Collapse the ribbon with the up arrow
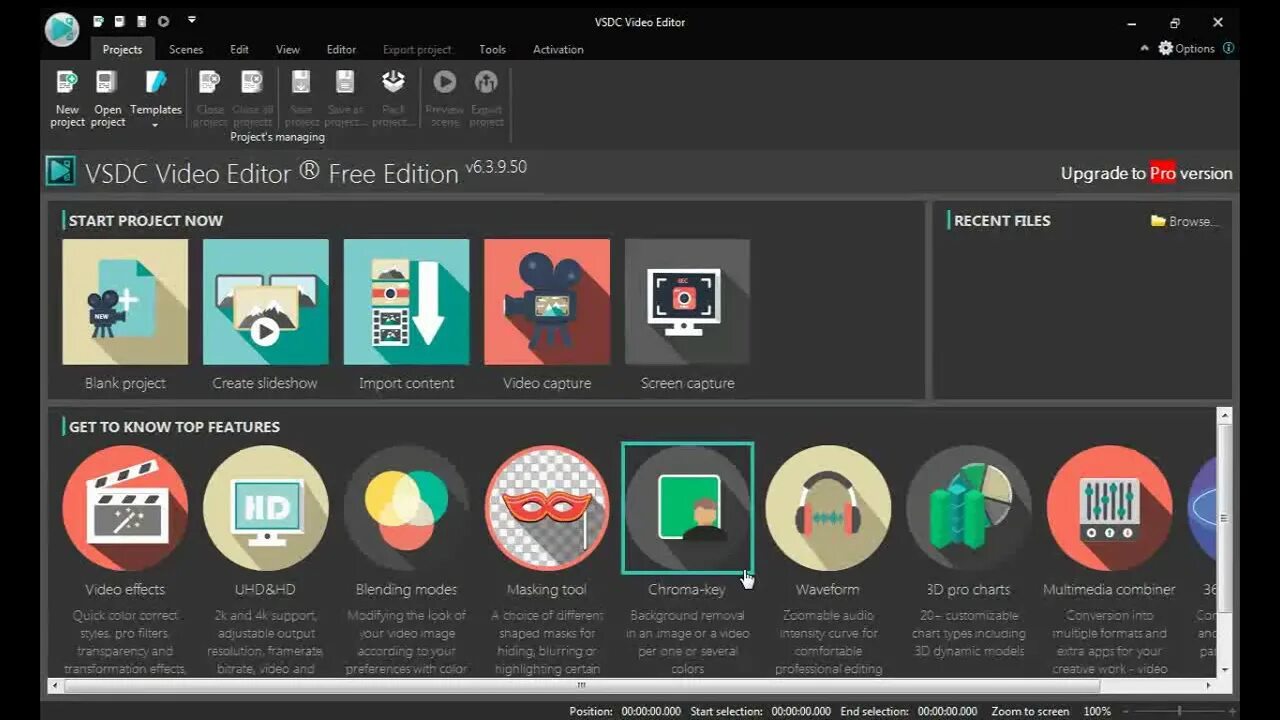1280x720 pixels. (1145, 48)
